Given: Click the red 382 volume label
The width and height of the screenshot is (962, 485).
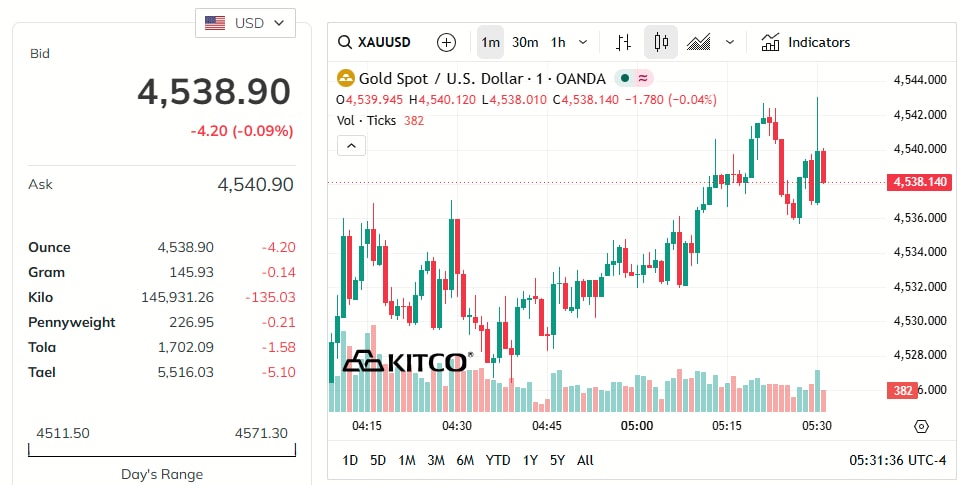Looking at the screenshot, I should pos(902,391).
